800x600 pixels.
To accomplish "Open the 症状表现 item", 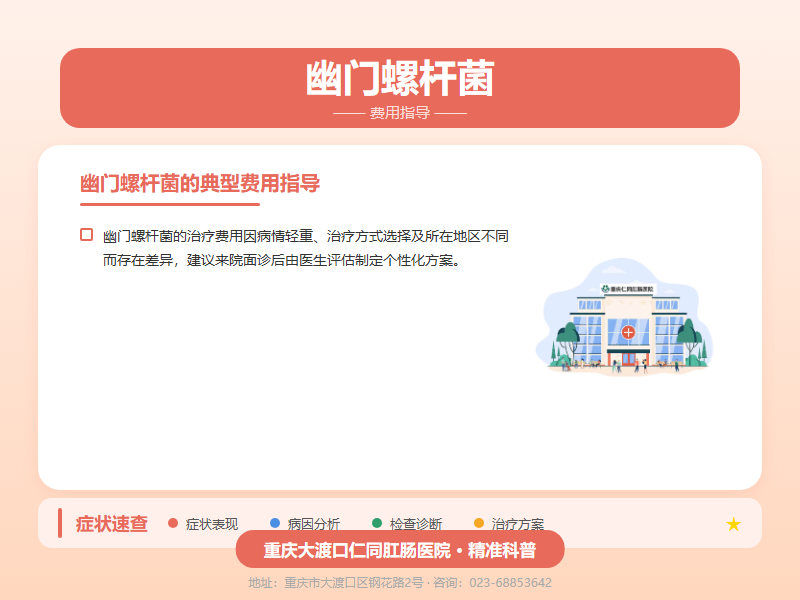I will (212, 524).
